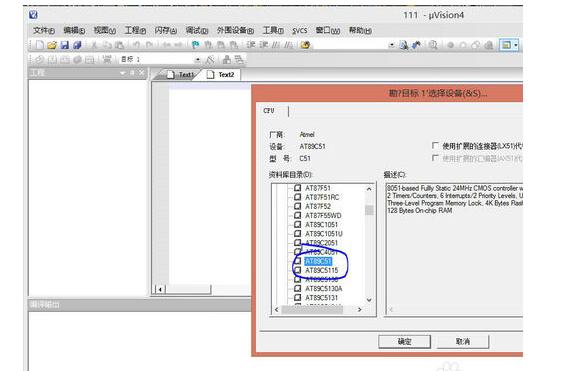Image resolution: width=587 pixels, height=371 pixels.
Task: Open arrow next to window layout button
Action: click(515, 45)
